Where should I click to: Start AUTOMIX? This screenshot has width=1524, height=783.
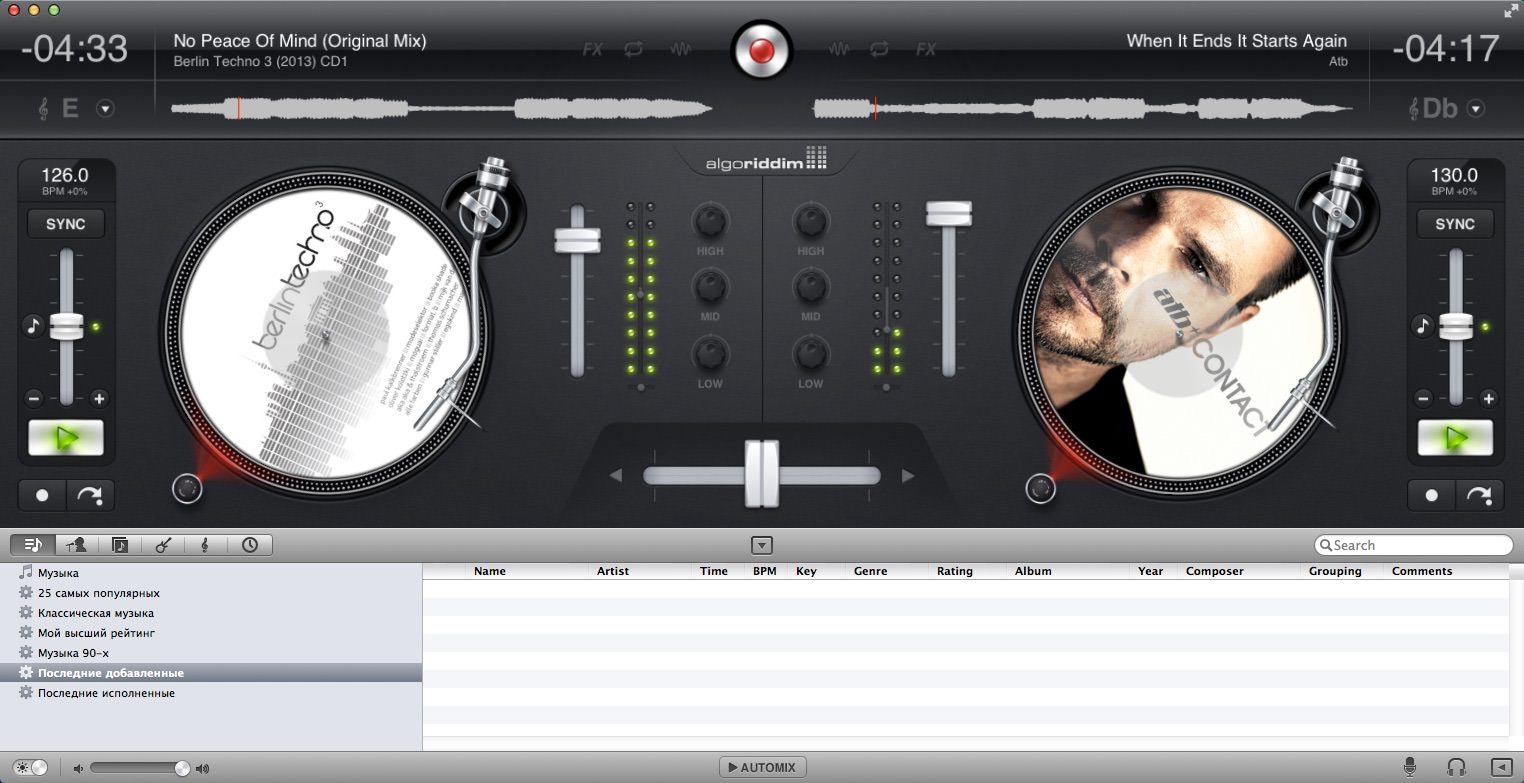[762, 768]
